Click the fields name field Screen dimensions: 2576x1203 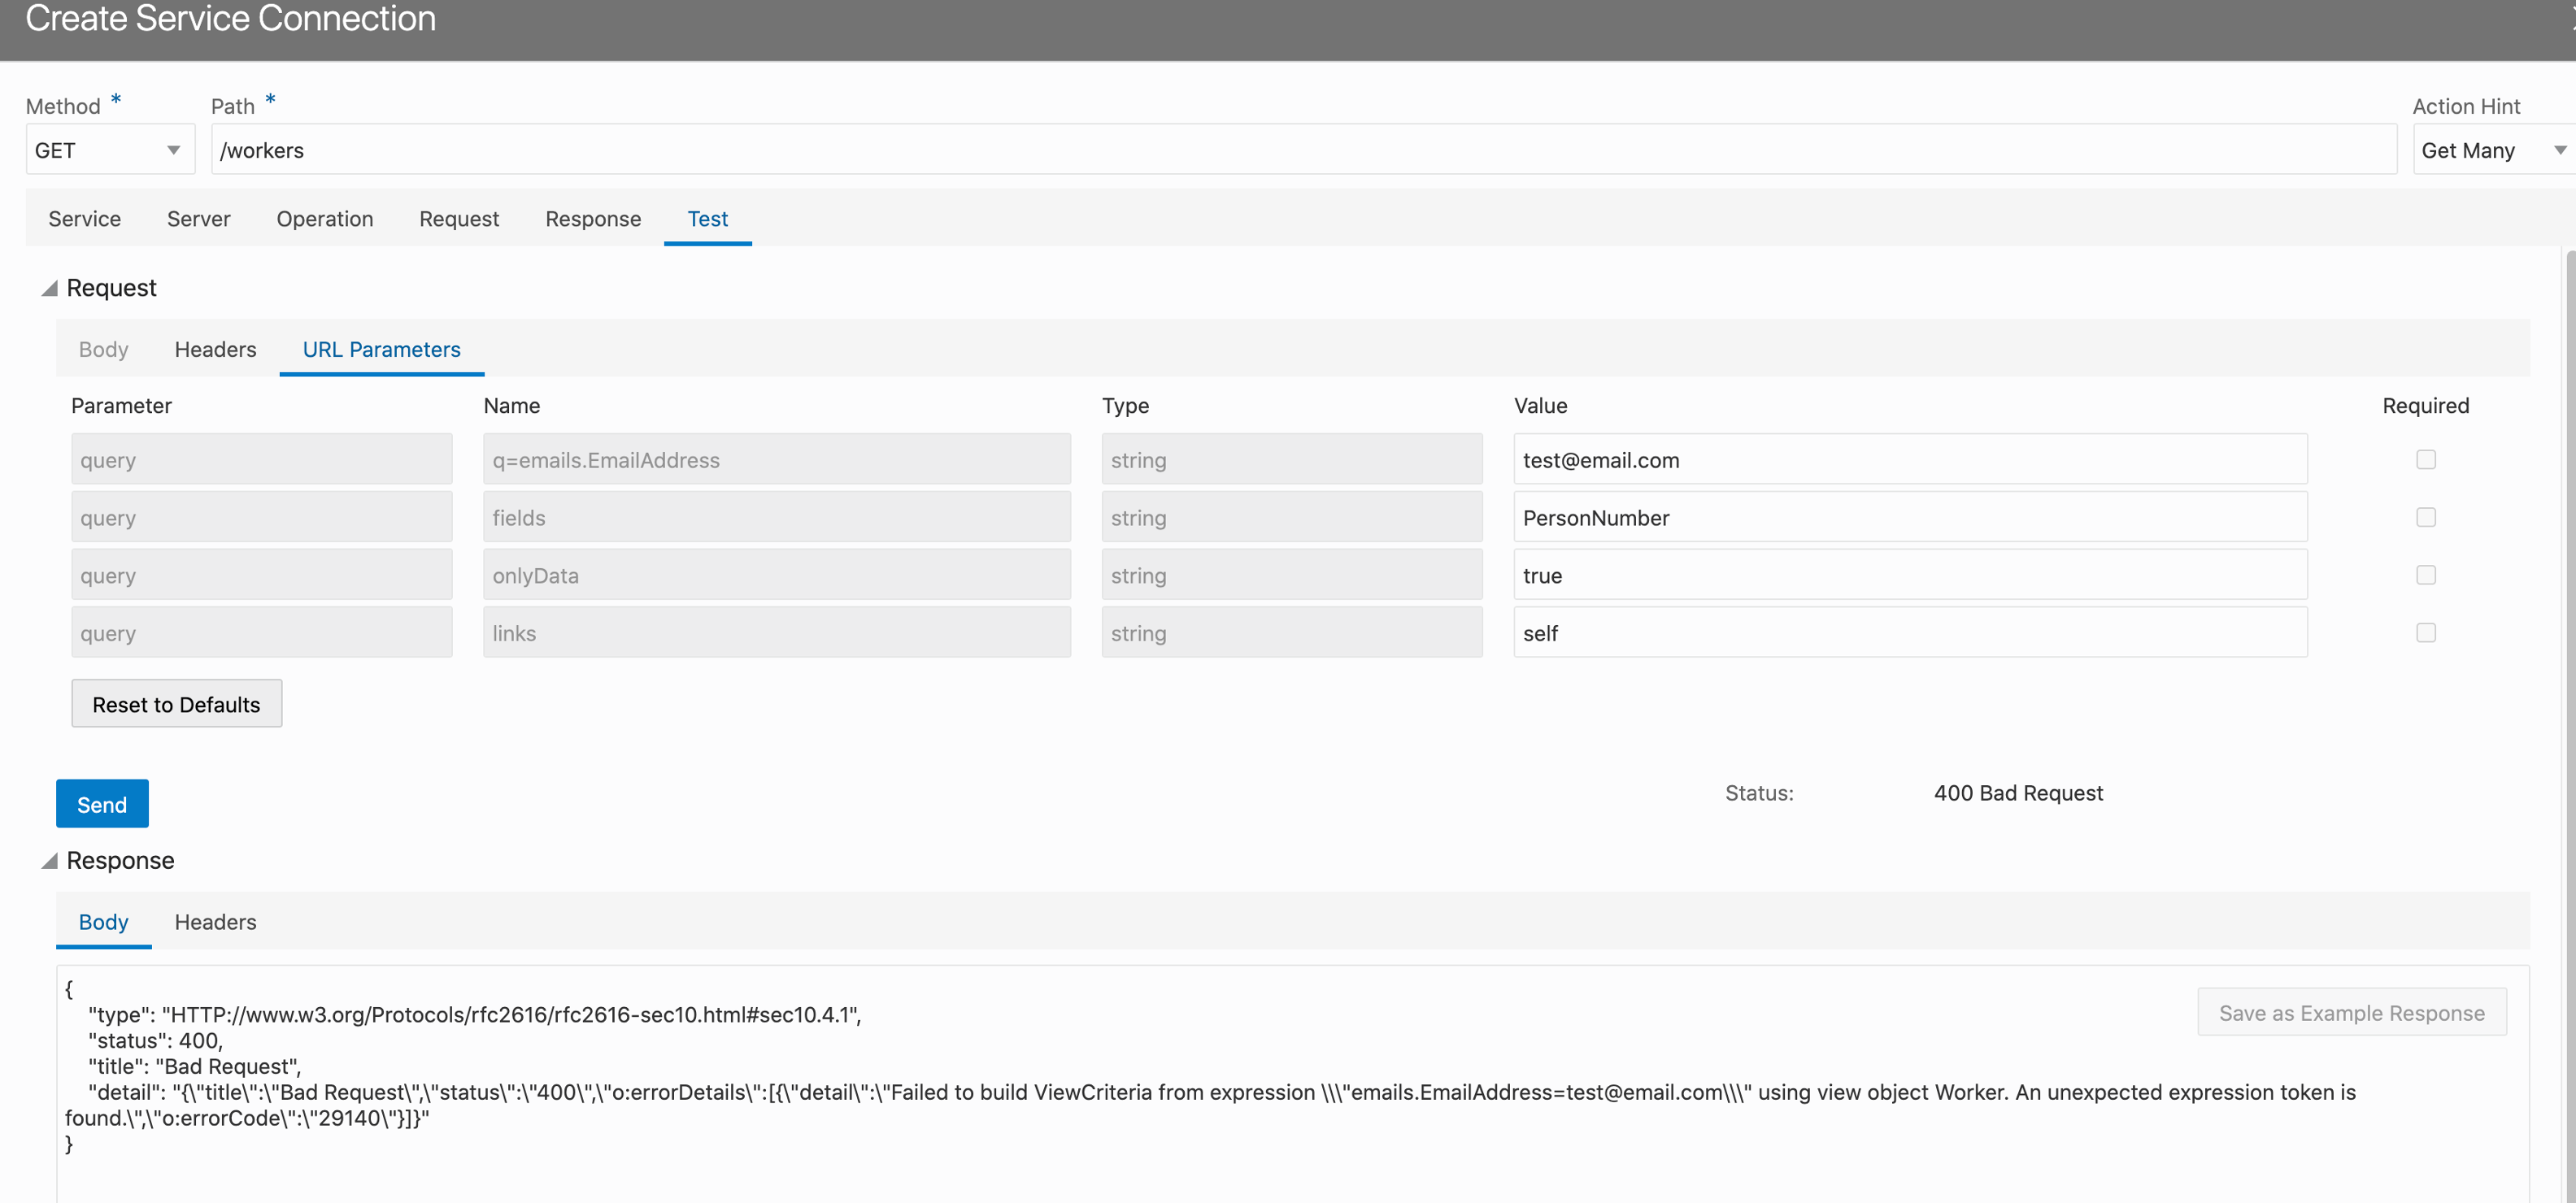[x=777, y=517]
